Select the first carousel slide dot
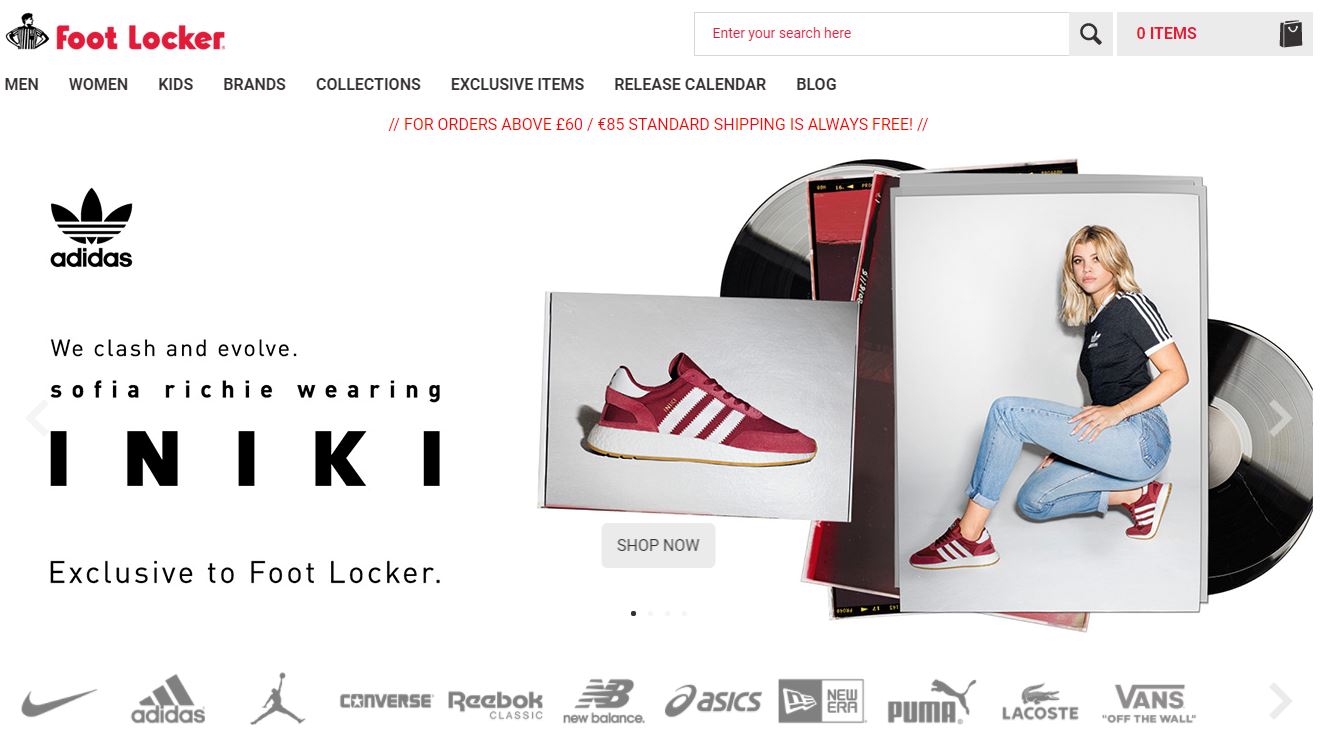The height and width of the screenshot is (737, 1336). coord(633,613)
